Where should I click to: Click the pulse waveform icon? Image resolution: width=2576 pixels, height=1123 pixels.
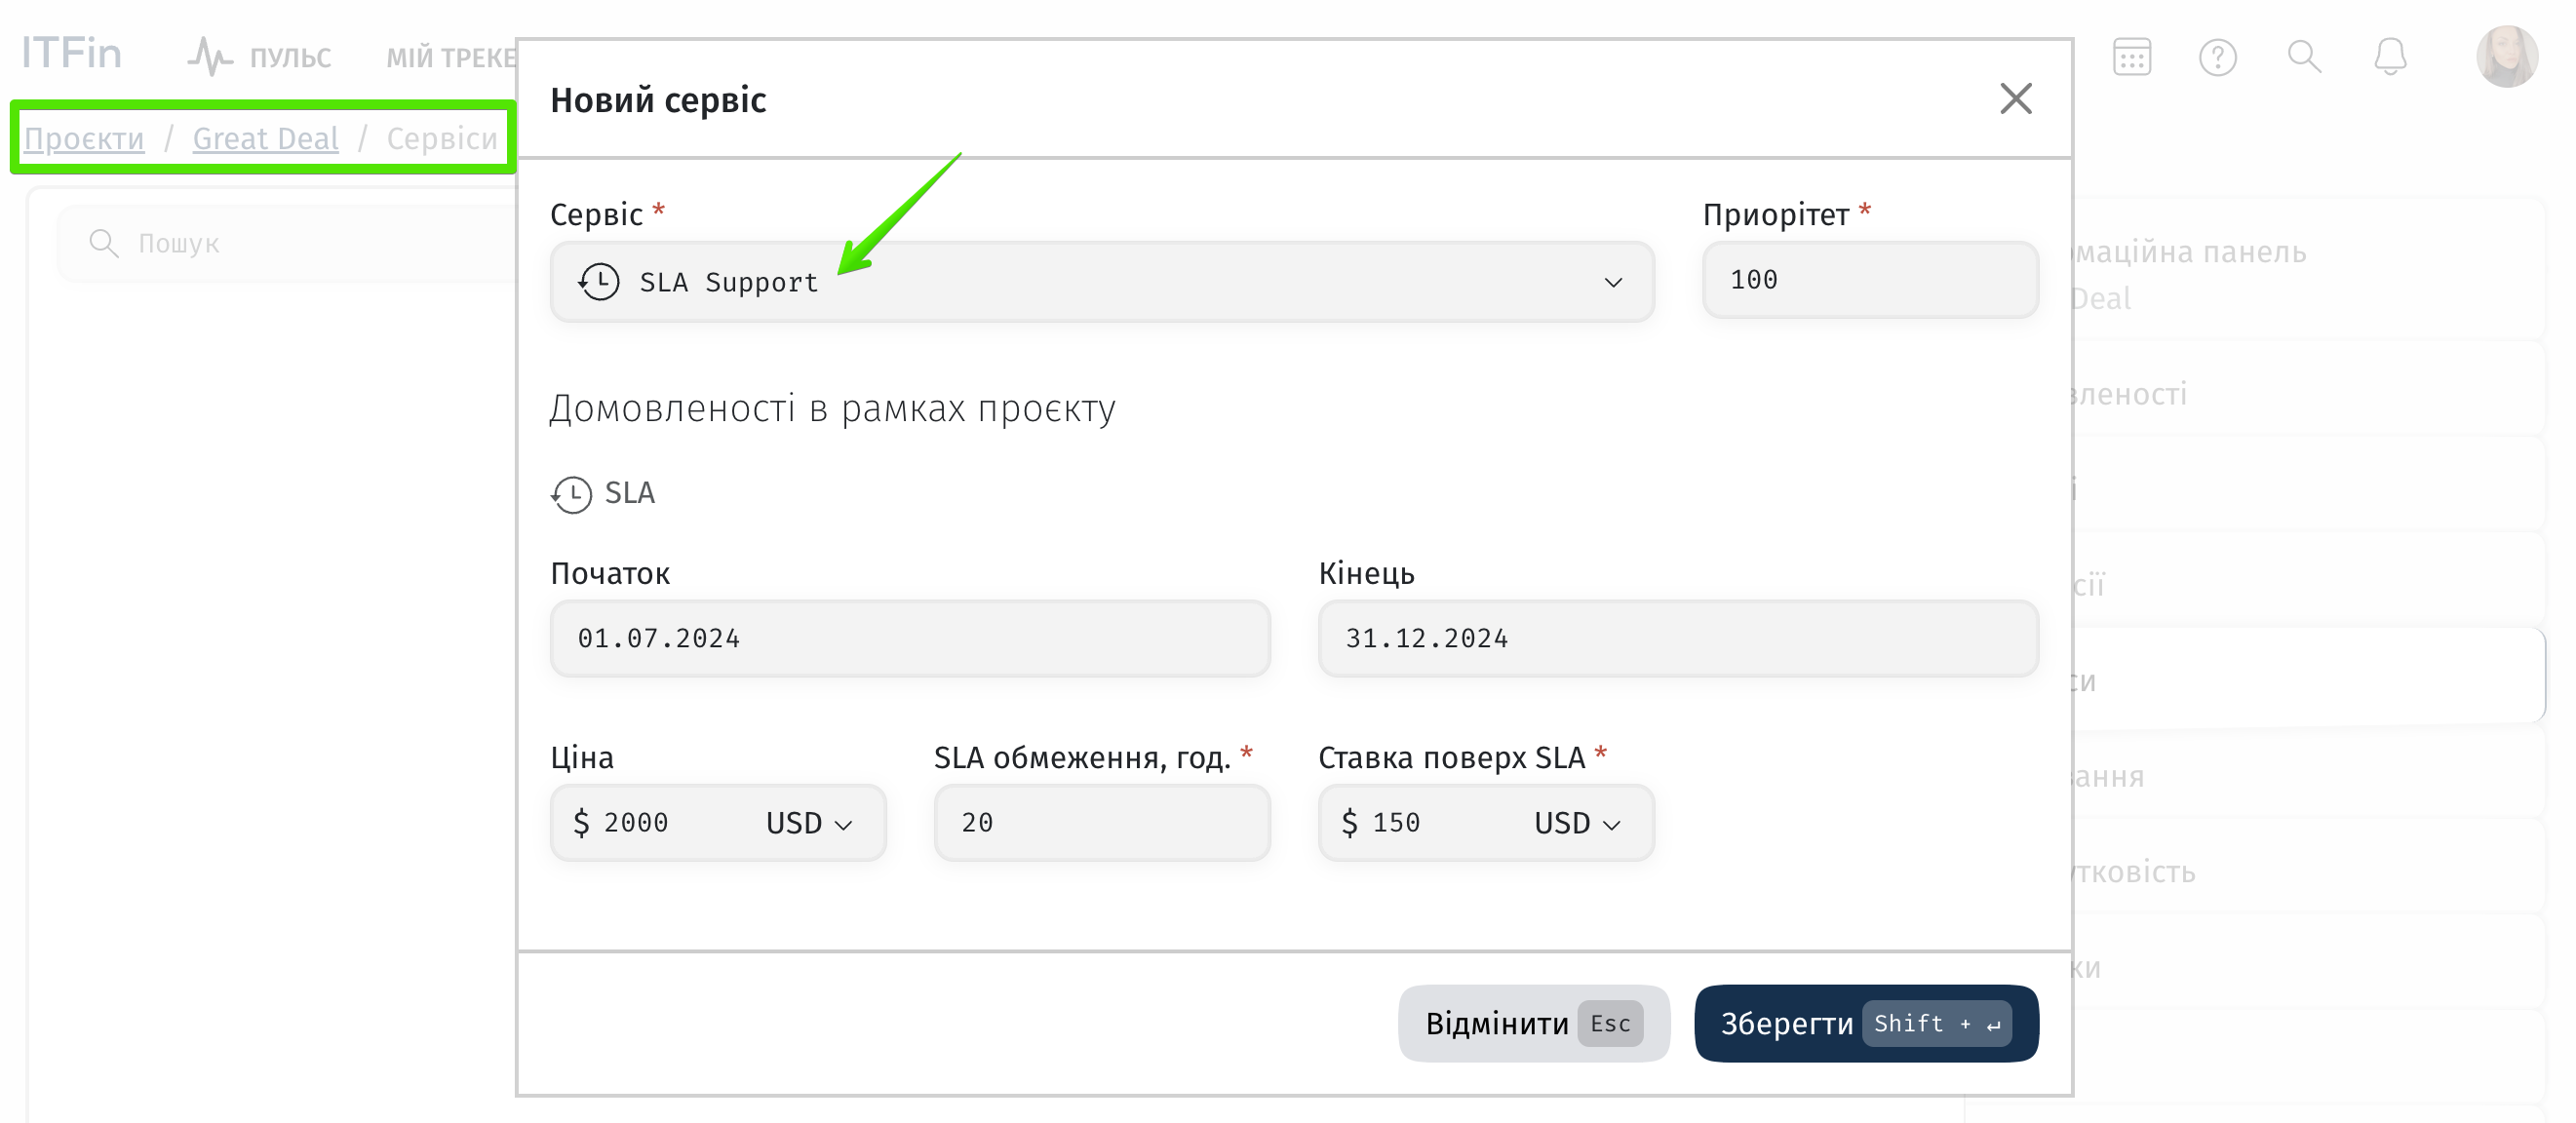click(x=209, y=57)
